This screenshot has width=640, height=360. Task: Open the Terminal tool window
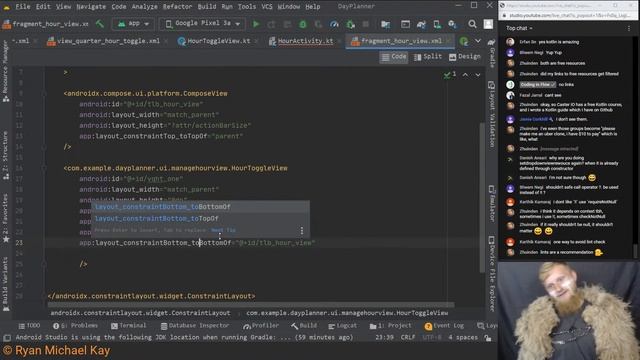tap(129, 326)
